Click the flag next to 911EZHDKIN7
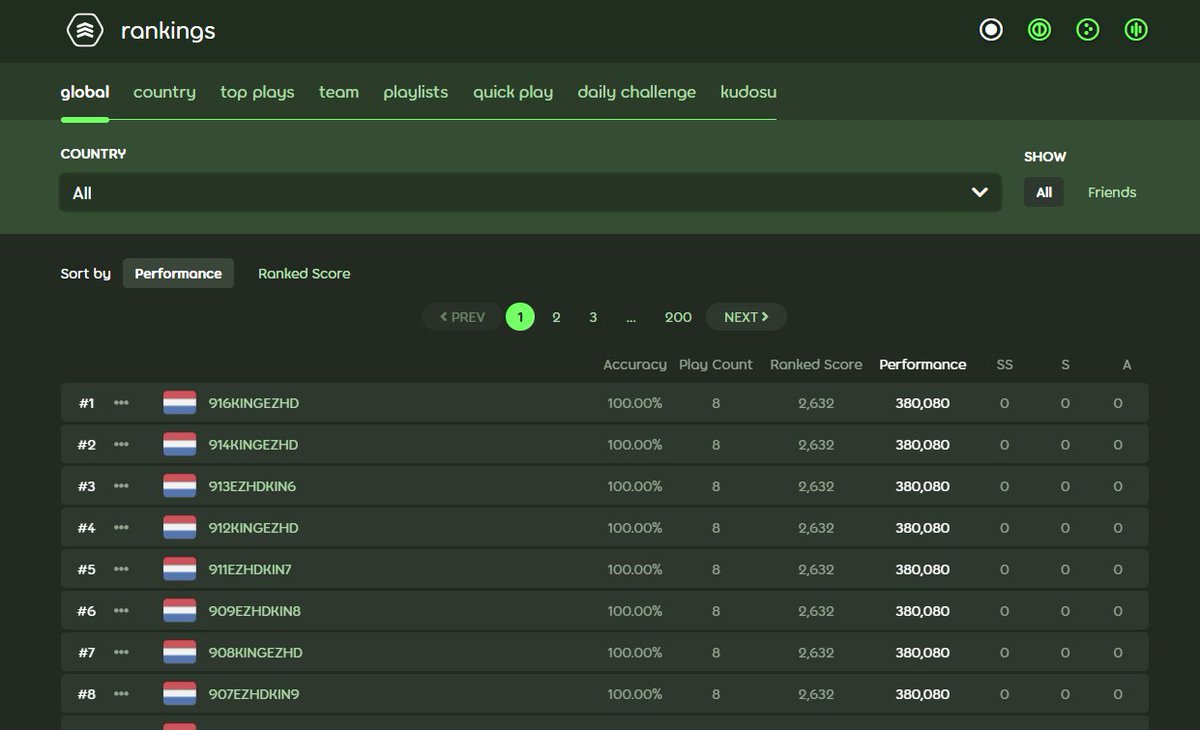 (x=180, y=569)
